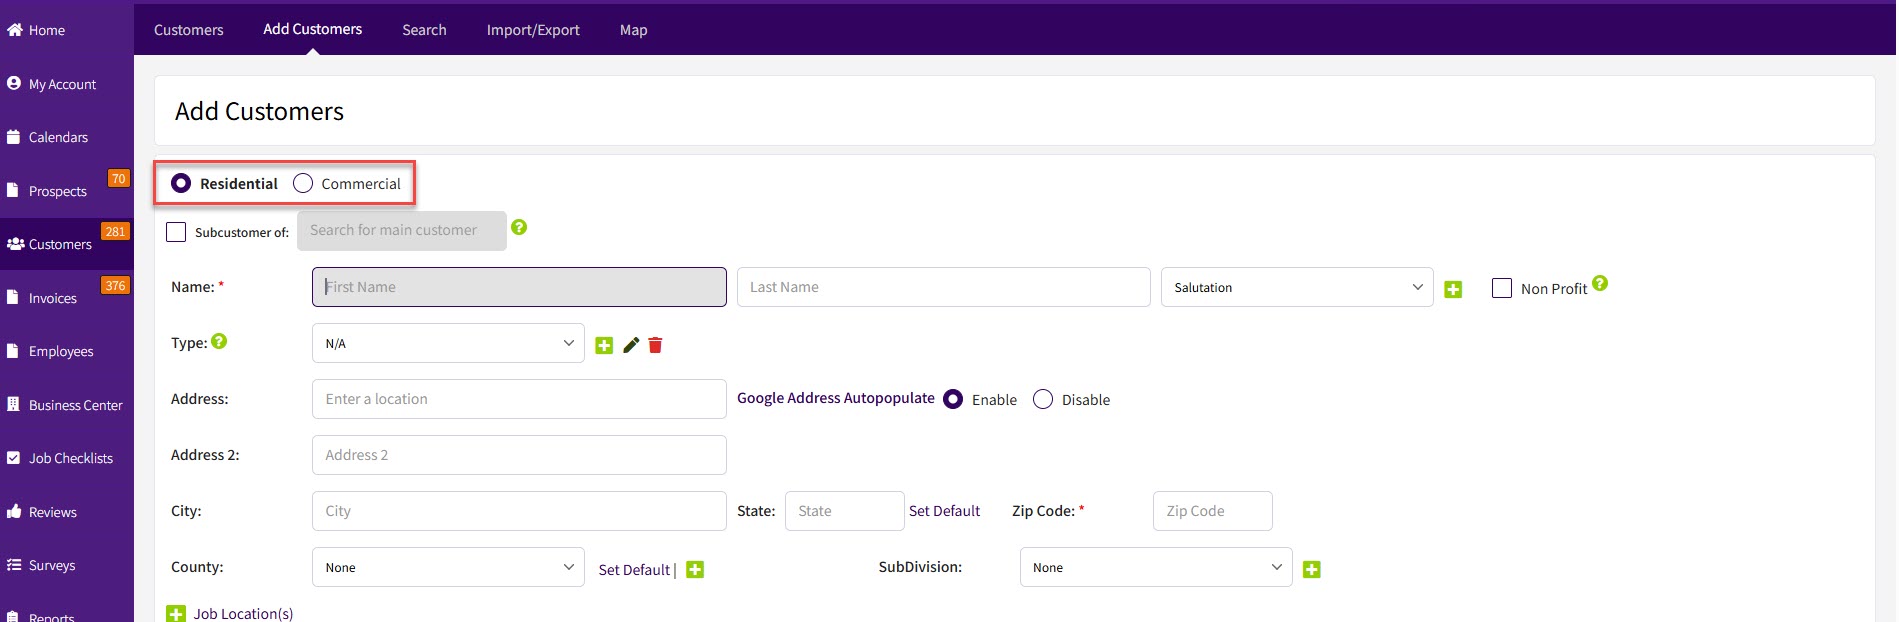The height and width of the screenshot is (622, 1899).
Task: Add a new customer type with green plus
Action: (x=604, y=345)
